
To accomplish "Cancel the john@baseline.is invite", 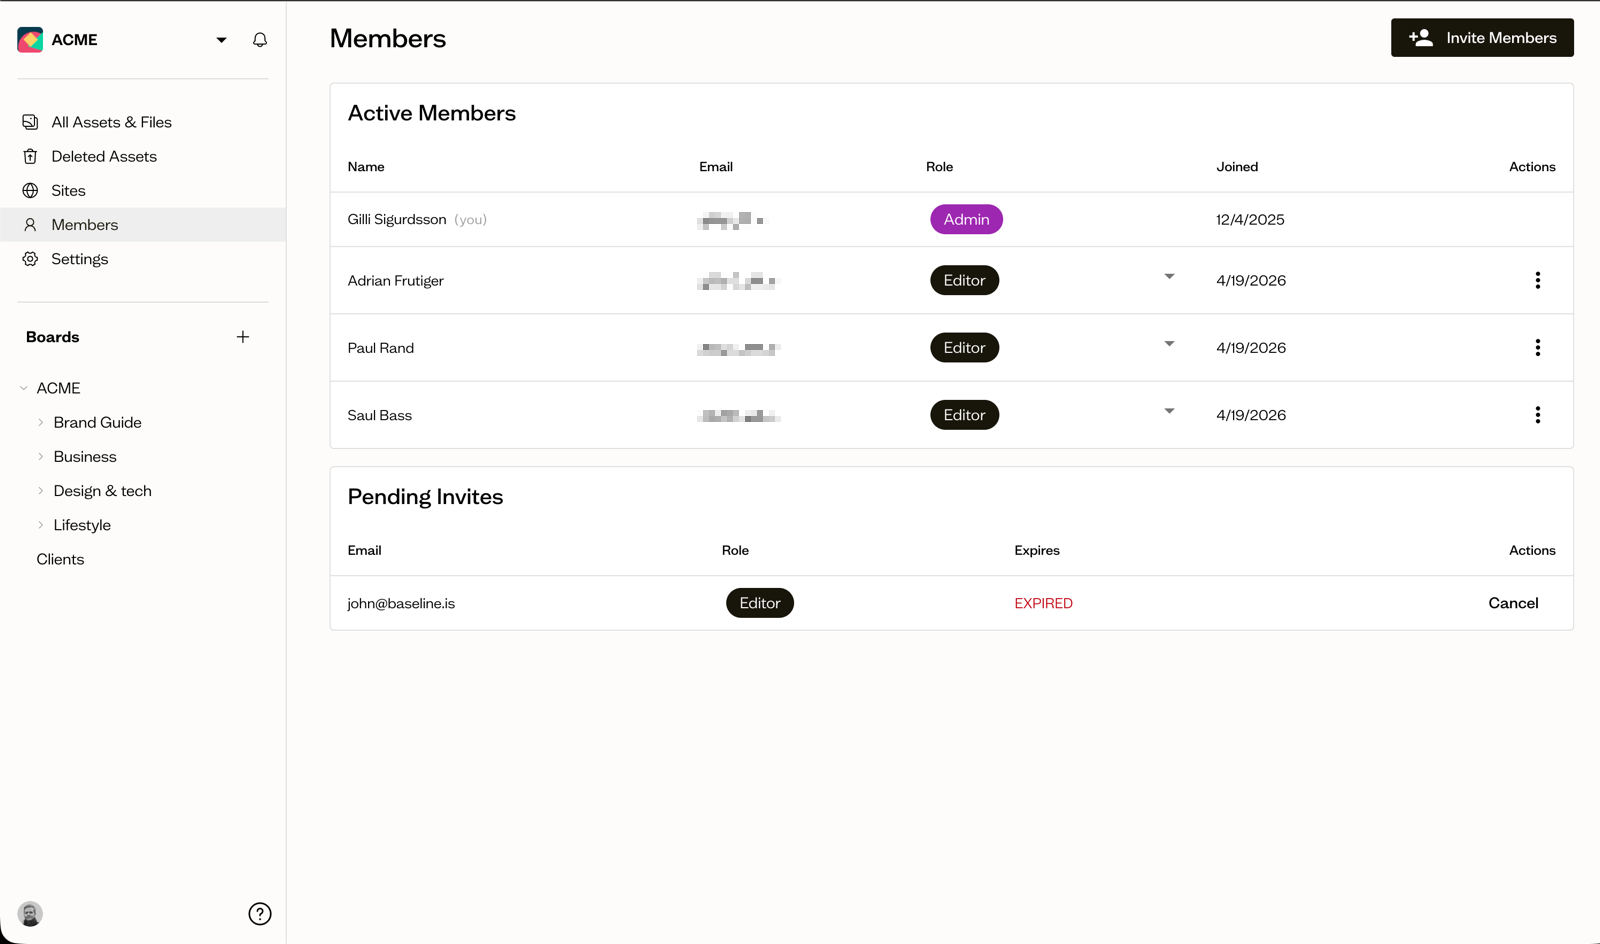I will click(x=1513, y=603).
